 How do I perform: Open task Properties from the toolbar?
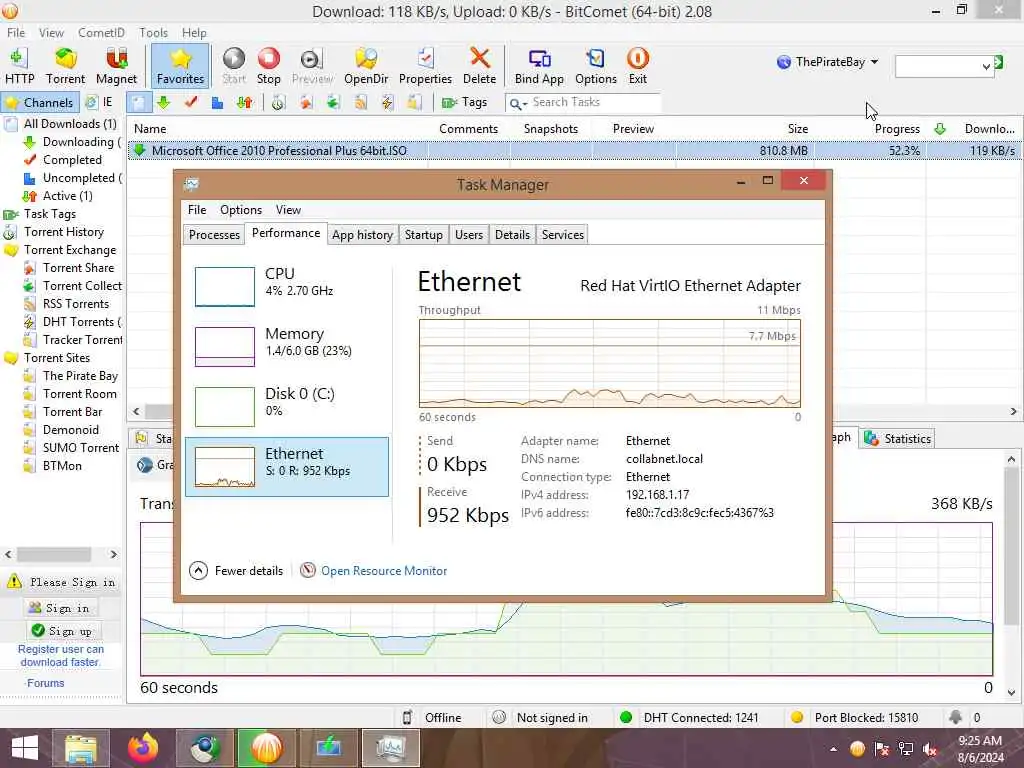tap(425, 66)
